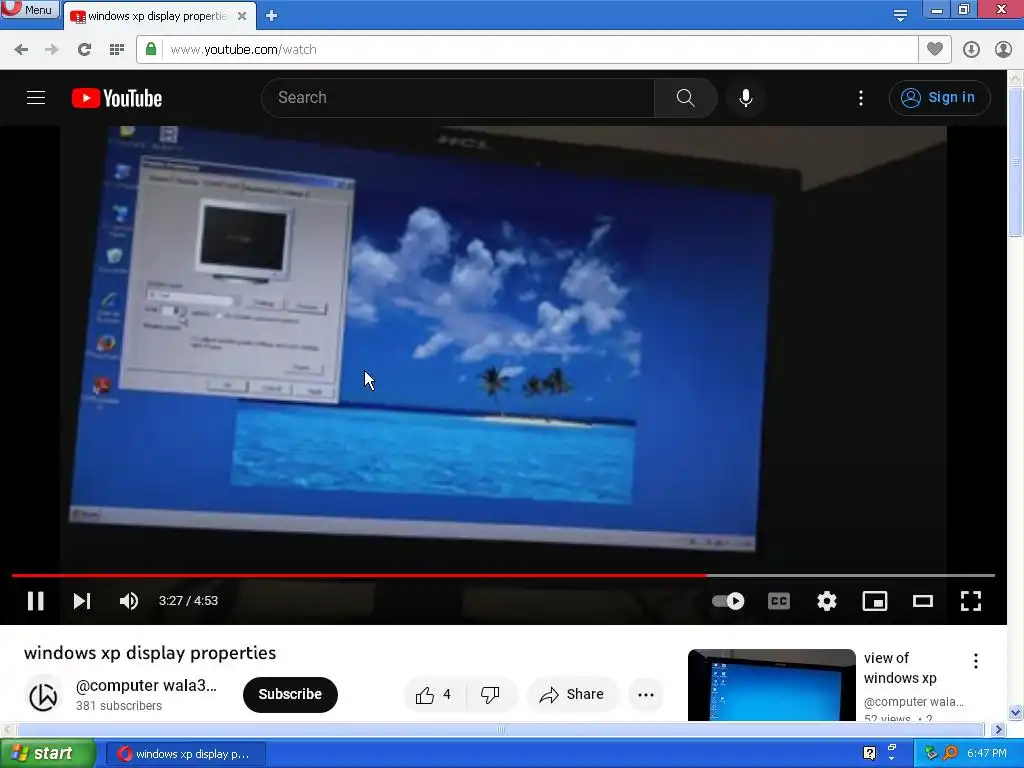Open browser downloads panel
Screen dimensions: 1024x768
971,50
